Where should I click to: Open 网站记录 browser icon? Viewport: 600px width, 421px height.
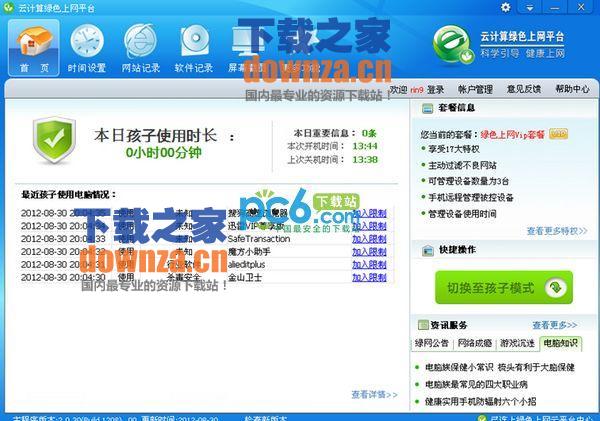tap(140, 47)
